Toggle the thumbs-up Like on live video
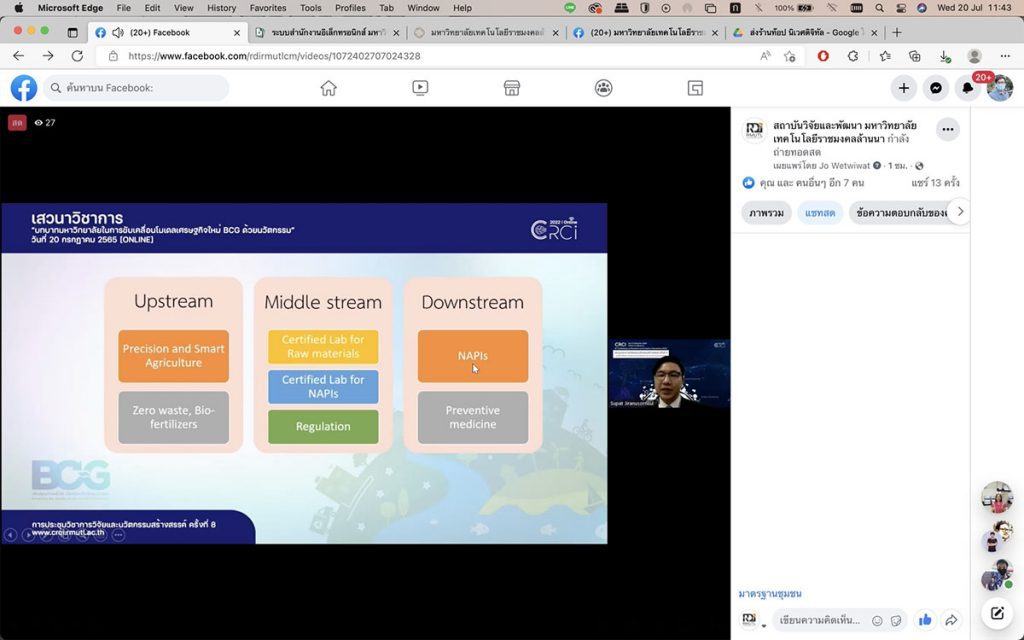Image resolution: width=1024 pixels, height=640 pixels. tap(925, 620)
